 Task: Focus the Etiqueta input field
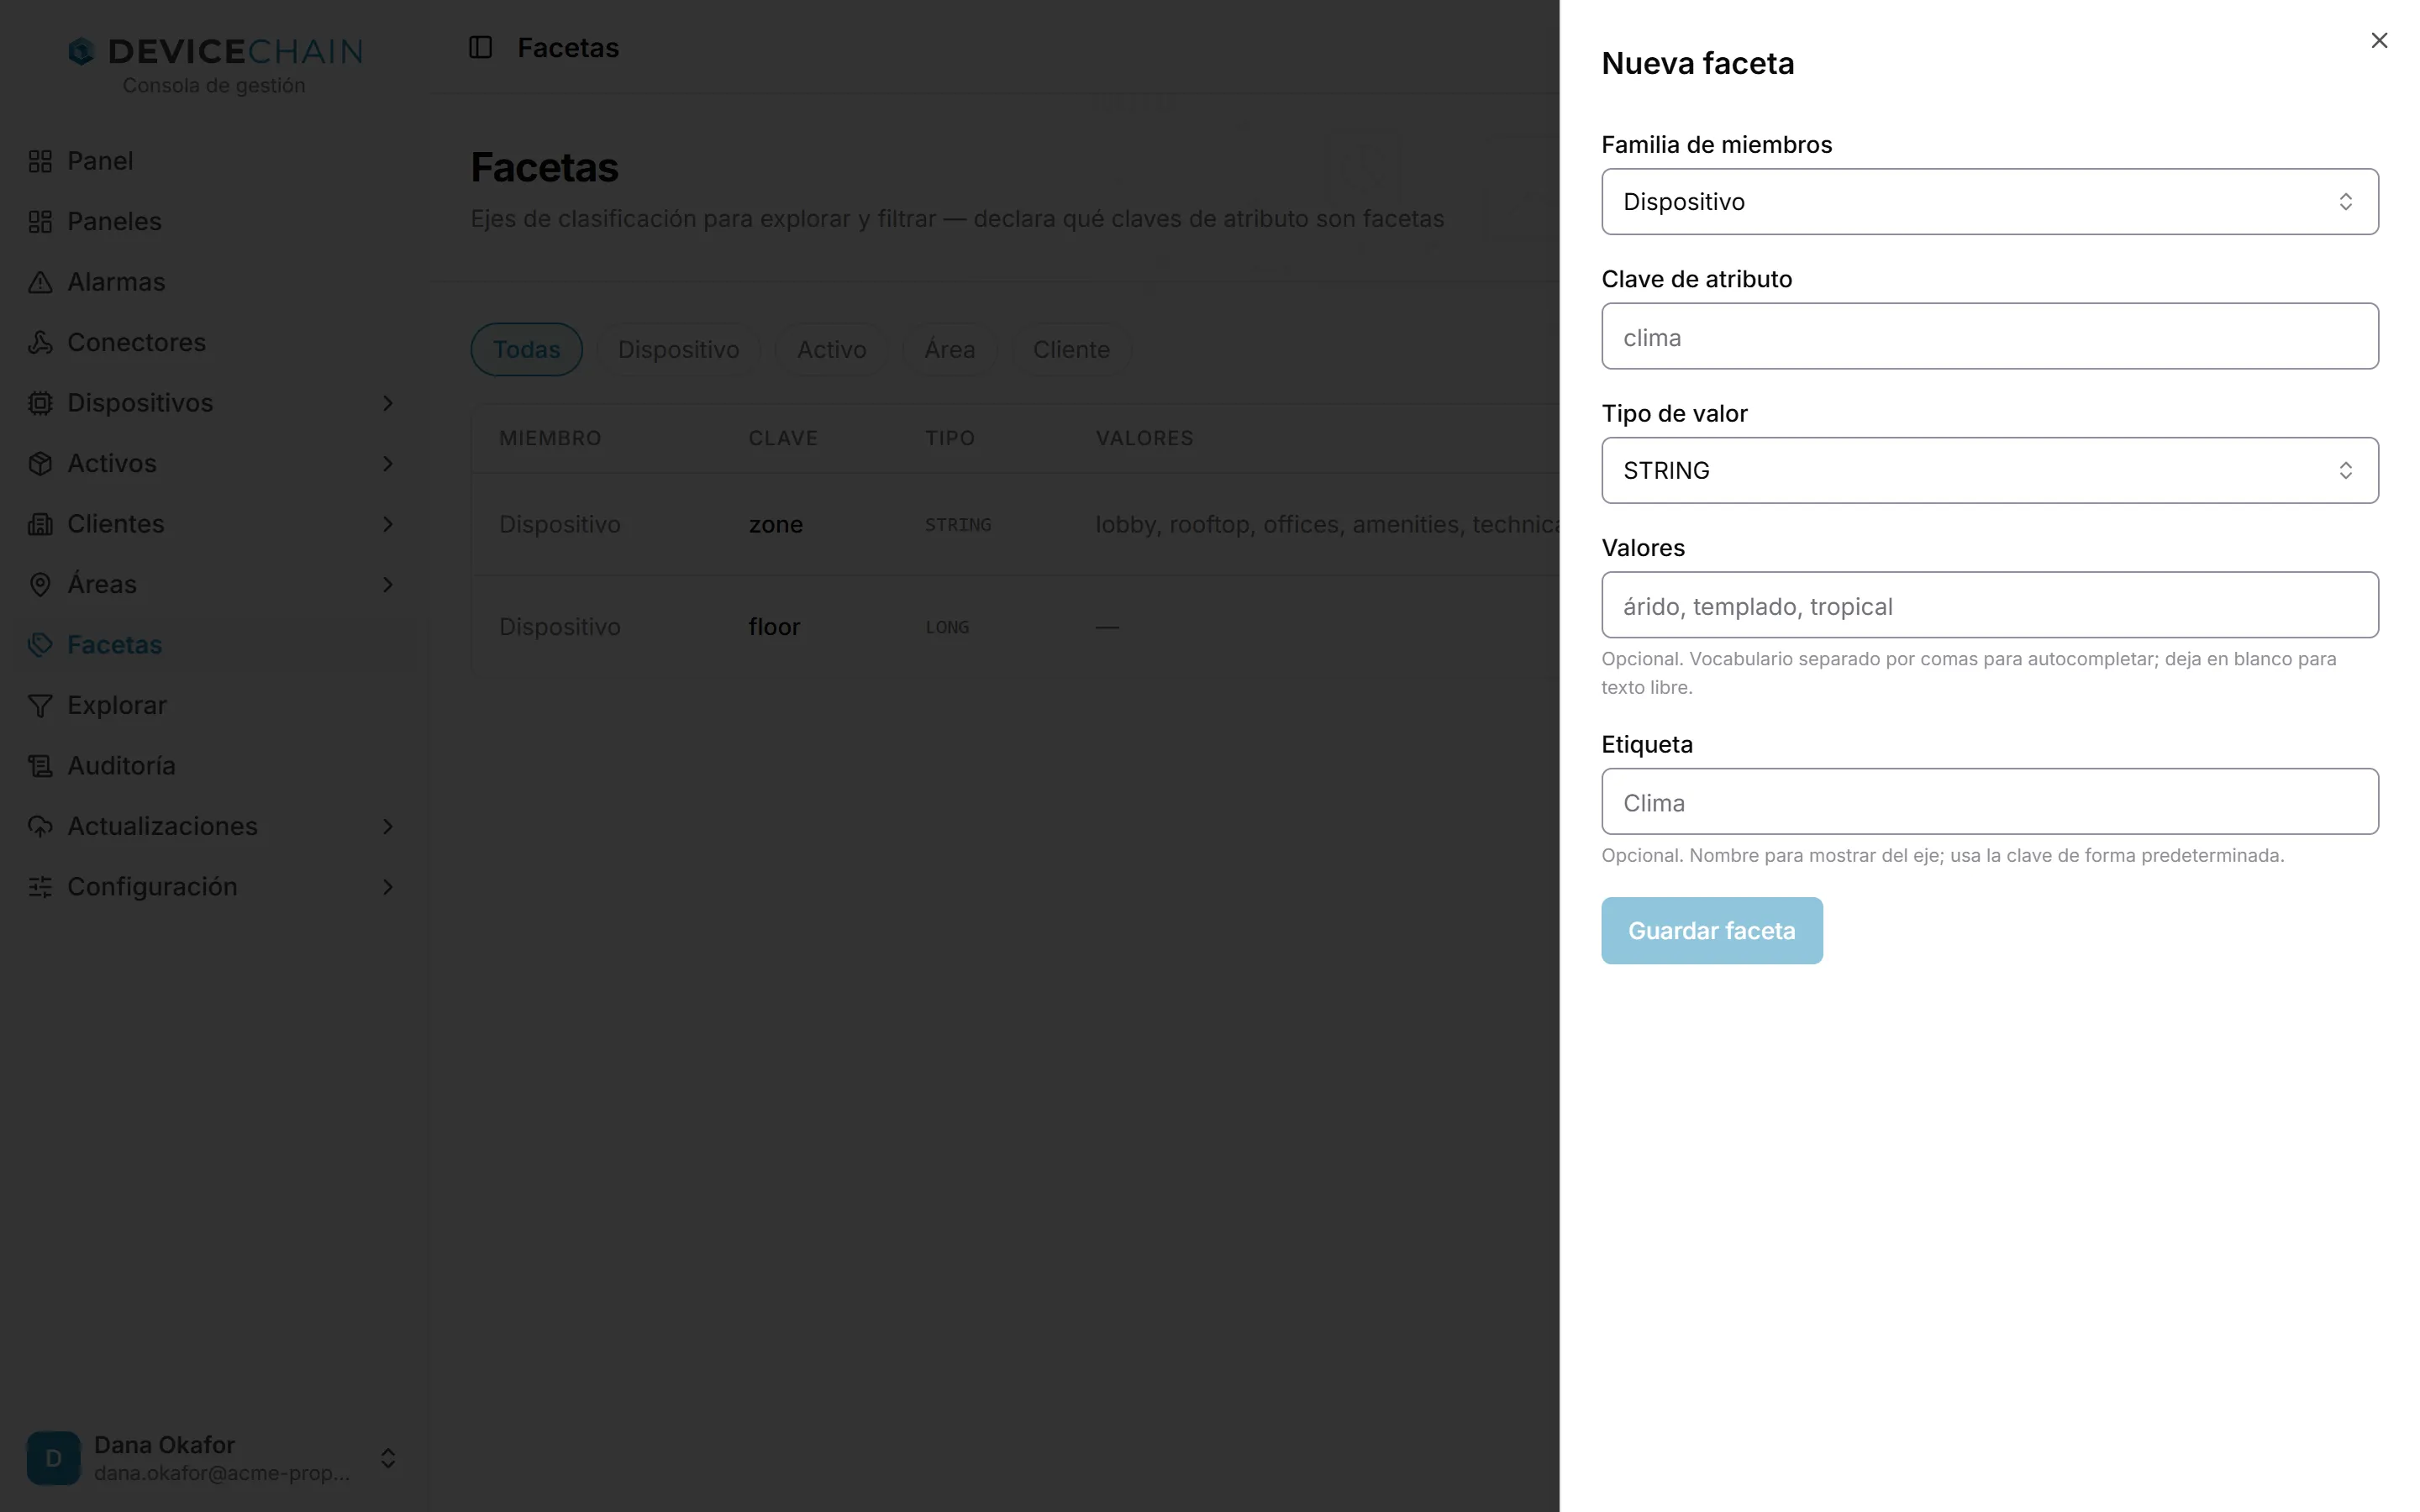point(1990,802)
